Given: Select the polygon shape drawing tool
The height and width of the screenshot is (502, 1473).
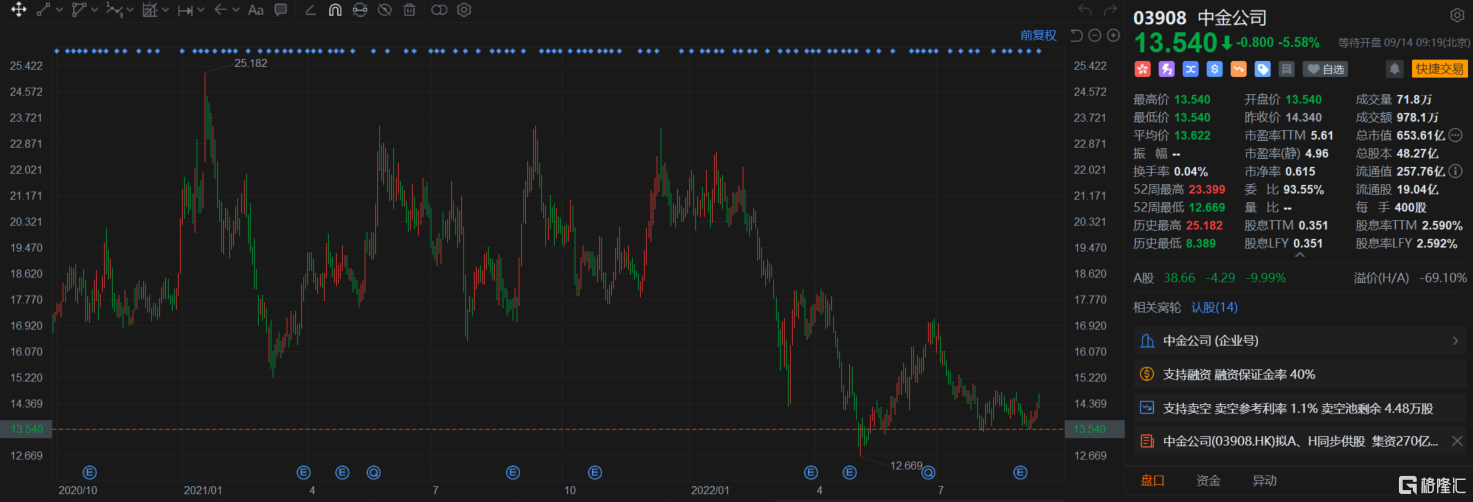Looking at the screenshot, I should 80,10.
